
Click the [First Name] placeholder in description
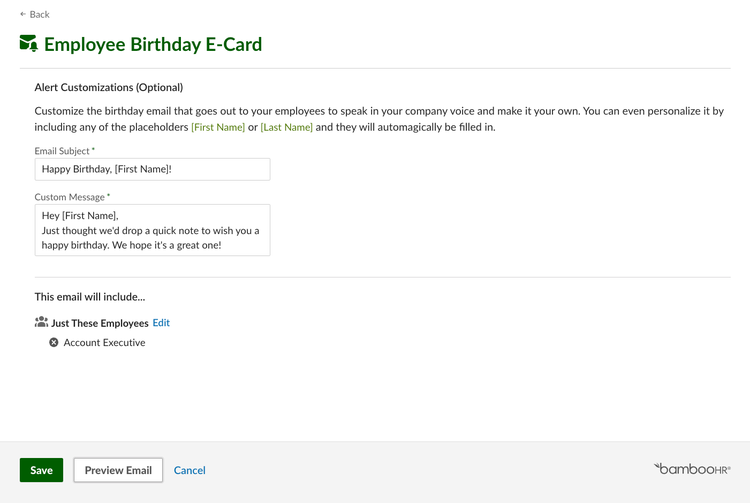click(218, 127)
